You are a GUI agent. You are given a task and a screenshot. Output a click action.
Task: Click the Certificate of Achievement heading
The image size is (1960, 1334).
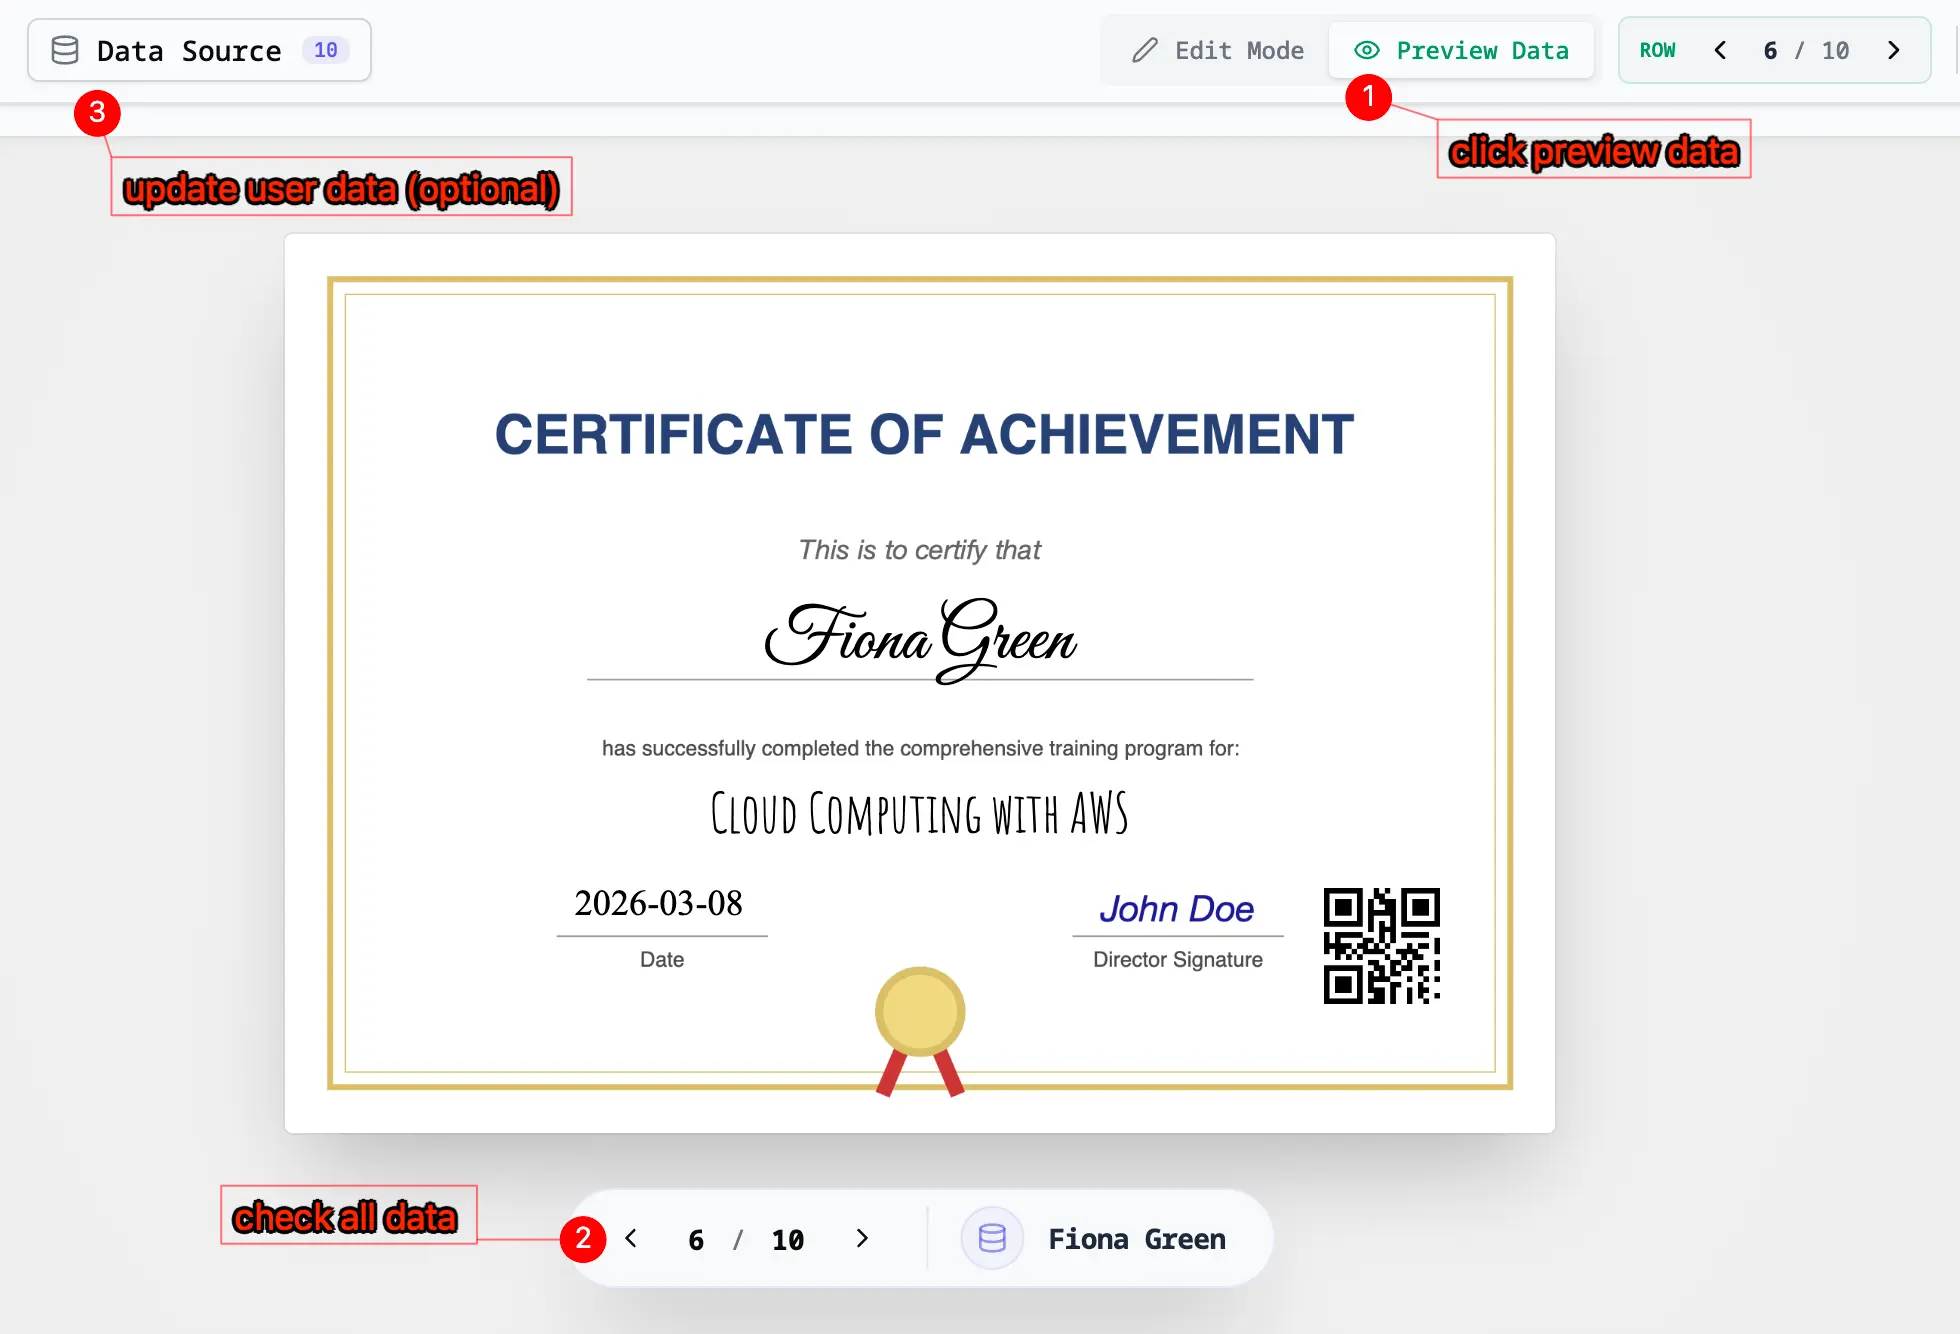pos(924,435)
